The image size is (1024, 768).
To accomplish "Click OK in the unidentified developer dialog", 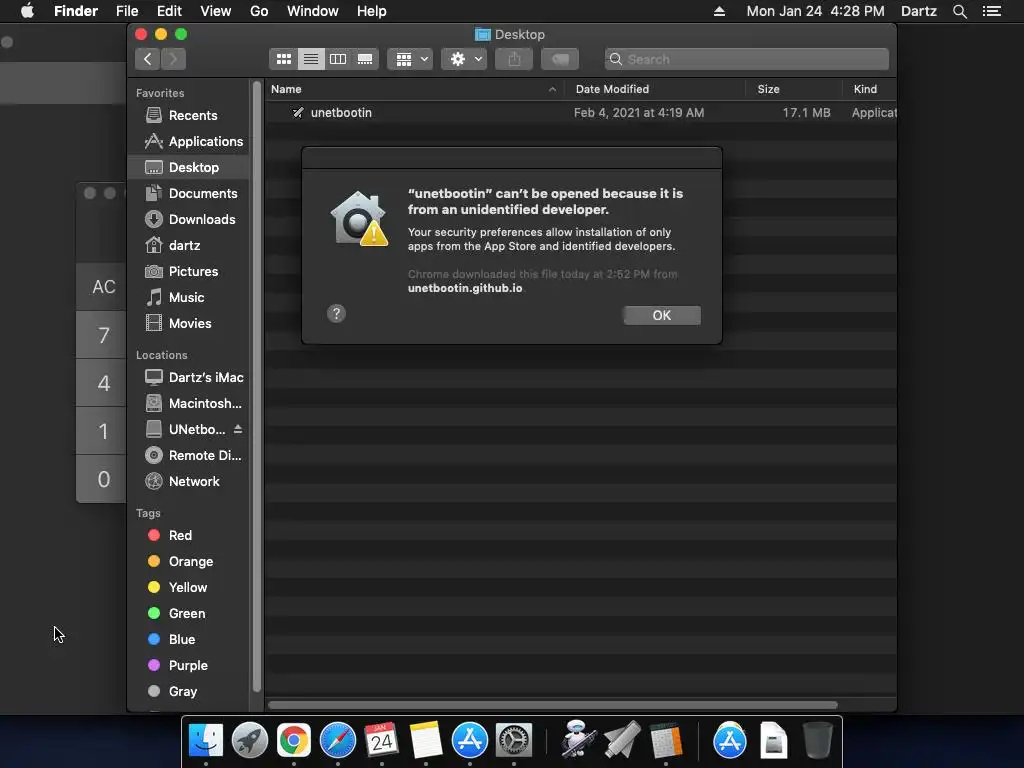I will click(x=662, y=315).
